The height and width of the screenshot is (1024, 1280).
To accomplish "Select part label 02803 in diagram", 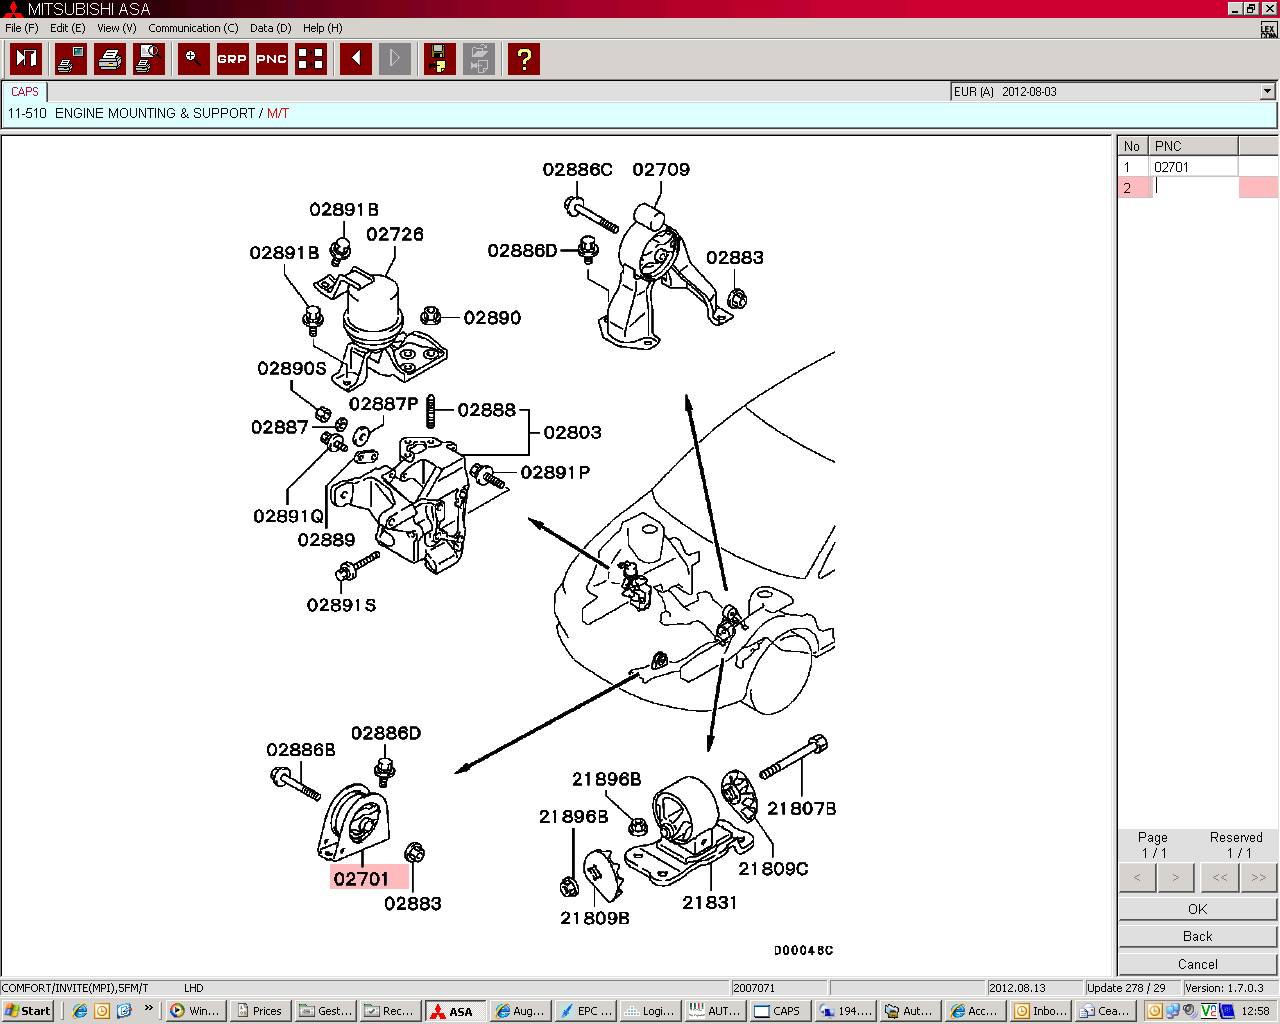I will tap(573, 433).
